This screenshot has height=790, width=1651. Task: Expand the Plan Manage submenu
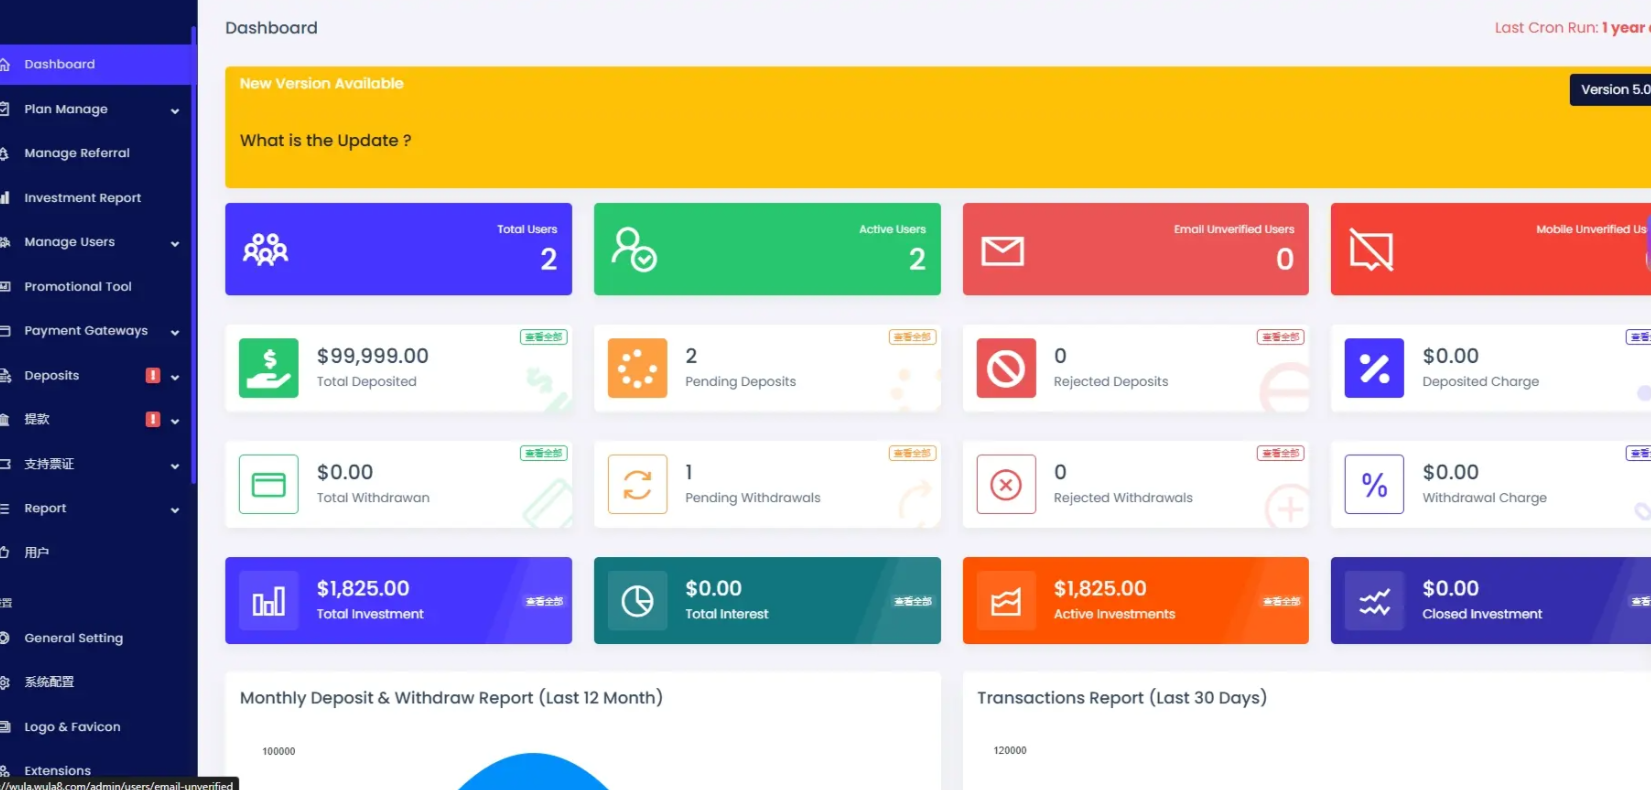175,110
